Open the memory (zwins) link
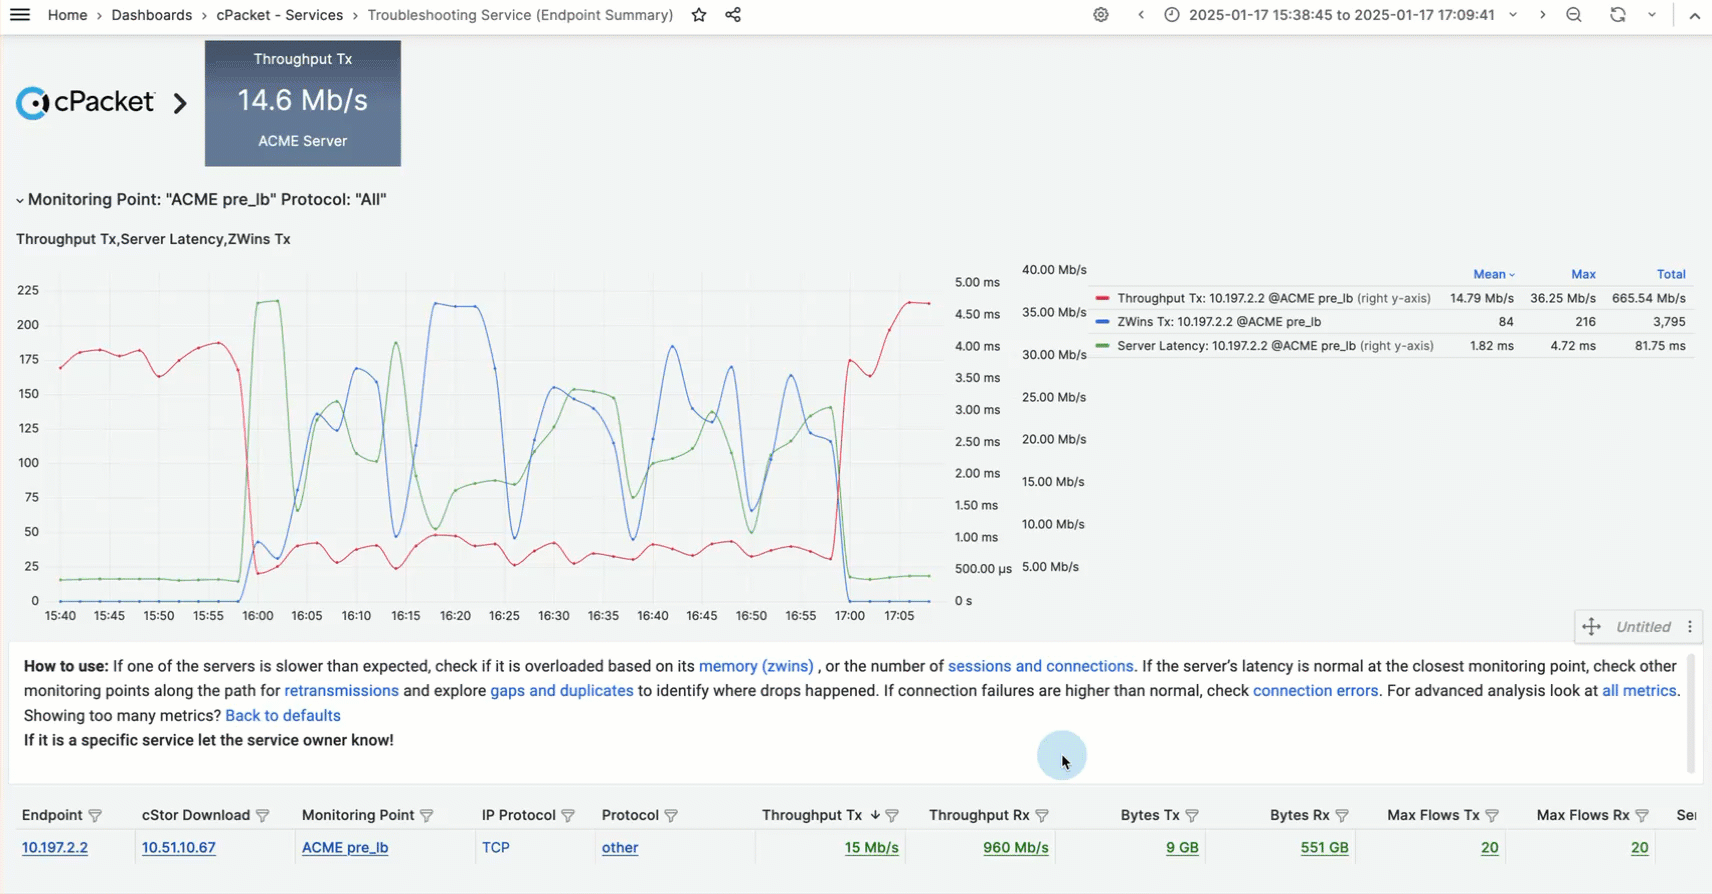The height and width of the screenshot is (894, 1712). [756, 666]
